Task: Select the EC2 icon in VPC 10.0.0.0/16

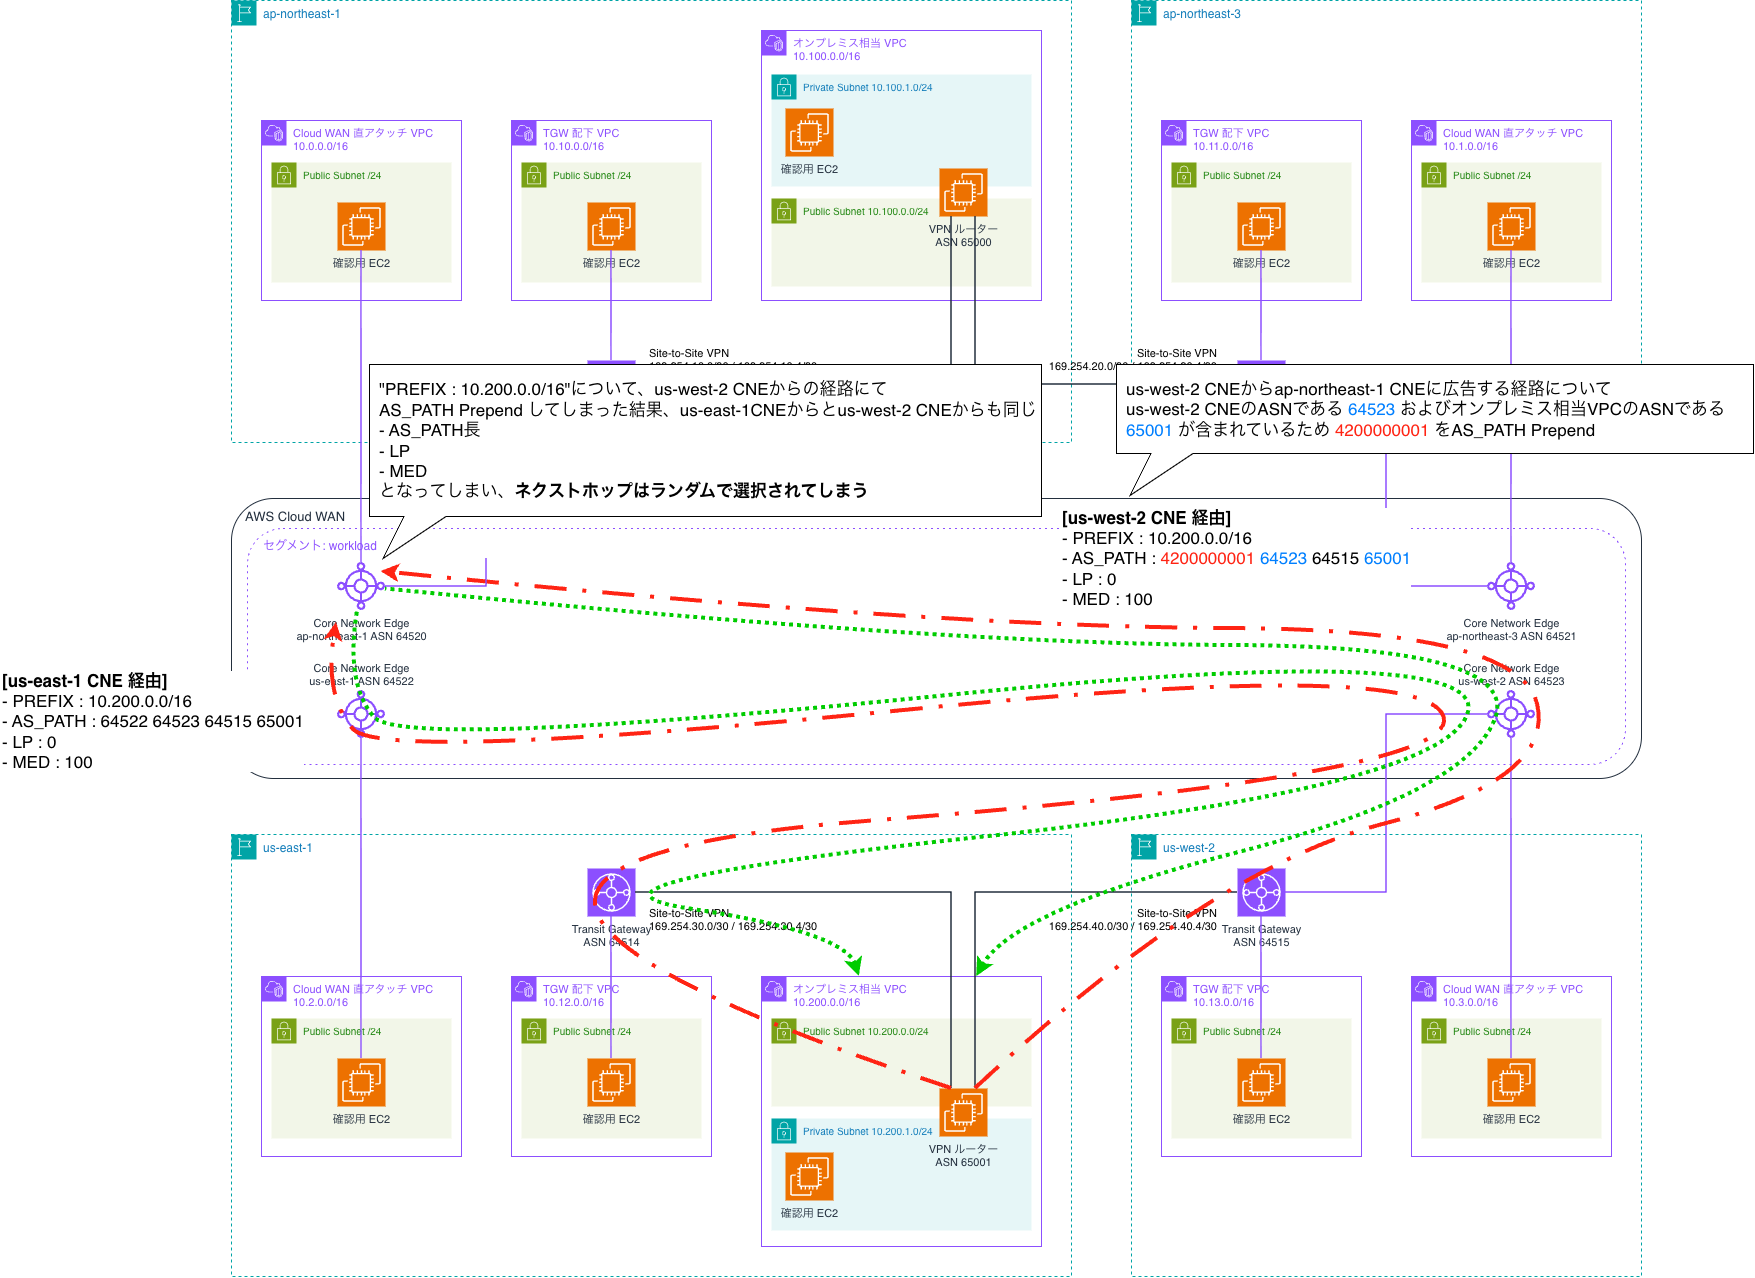Action: pos(361,227)
